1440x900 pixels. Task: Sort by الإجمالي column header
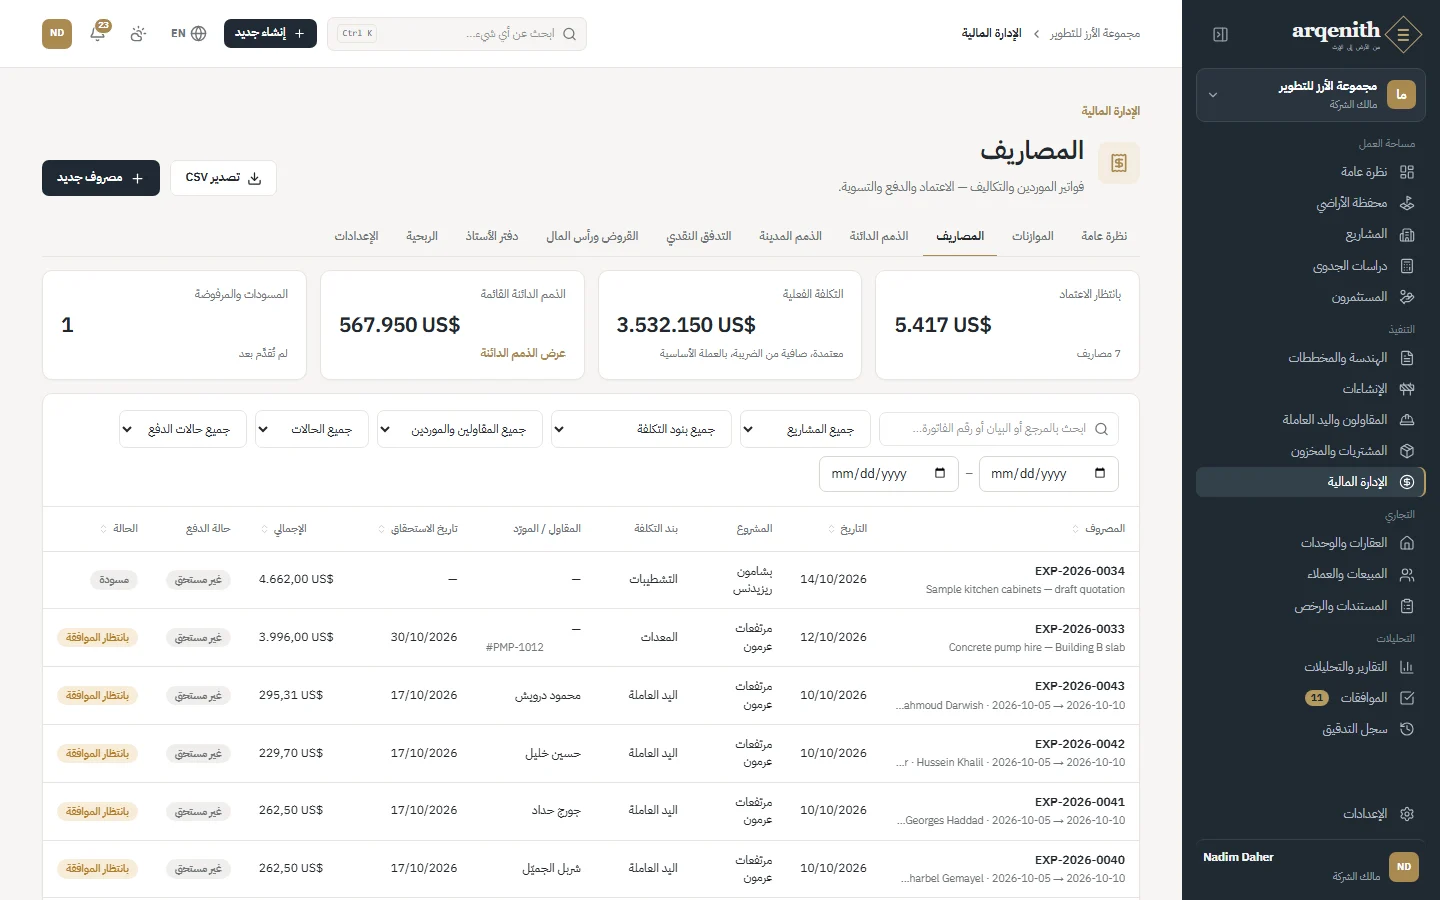[x=284, y=528]
